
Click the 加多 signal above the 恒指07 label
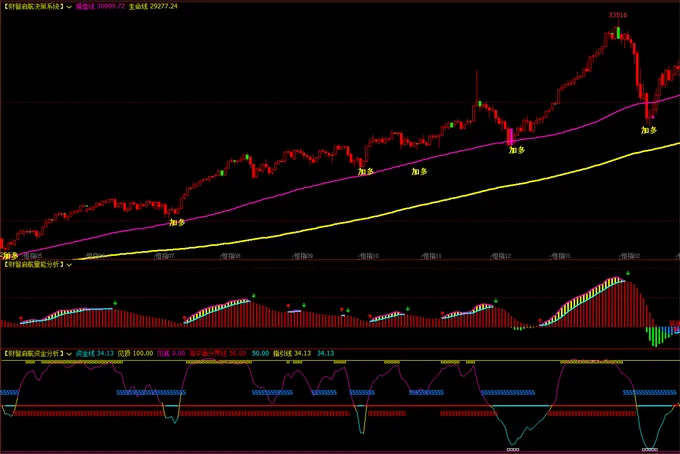[x=177, y=222]
